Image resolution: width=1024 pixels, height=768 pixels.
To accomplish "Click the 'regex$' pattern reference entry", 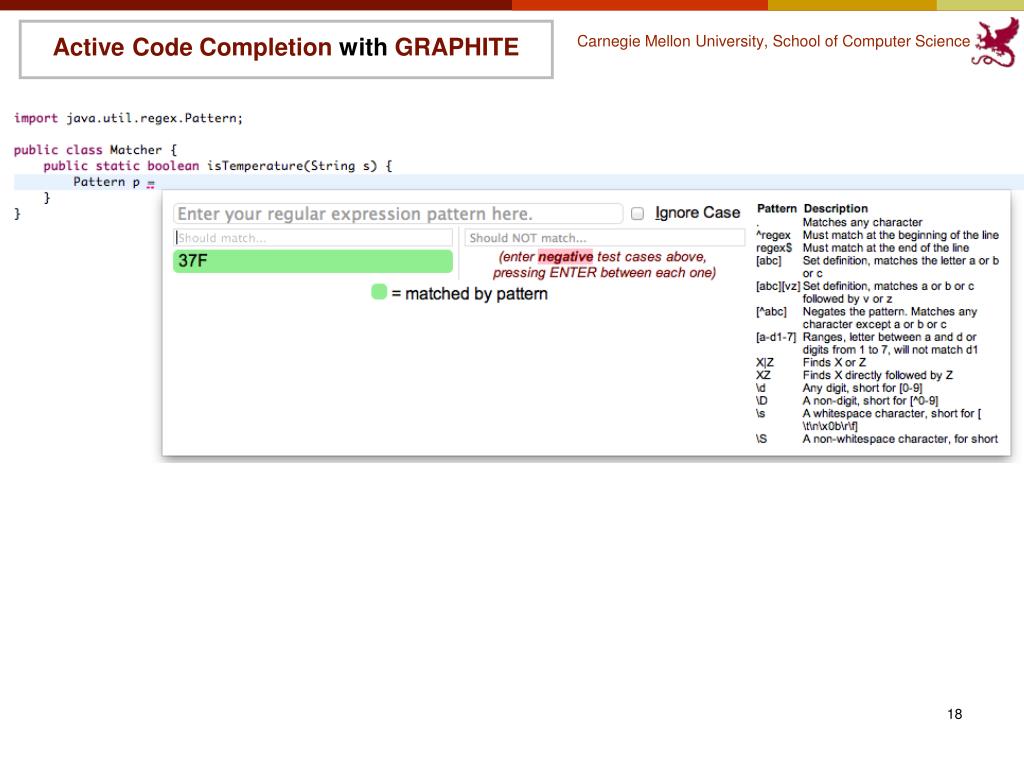I will (774, 248).
